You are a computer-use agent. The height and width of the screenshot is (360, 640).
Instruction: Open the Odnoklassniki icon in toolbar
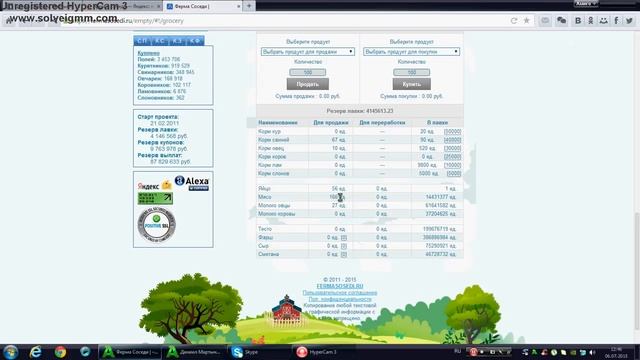(591, 21)
